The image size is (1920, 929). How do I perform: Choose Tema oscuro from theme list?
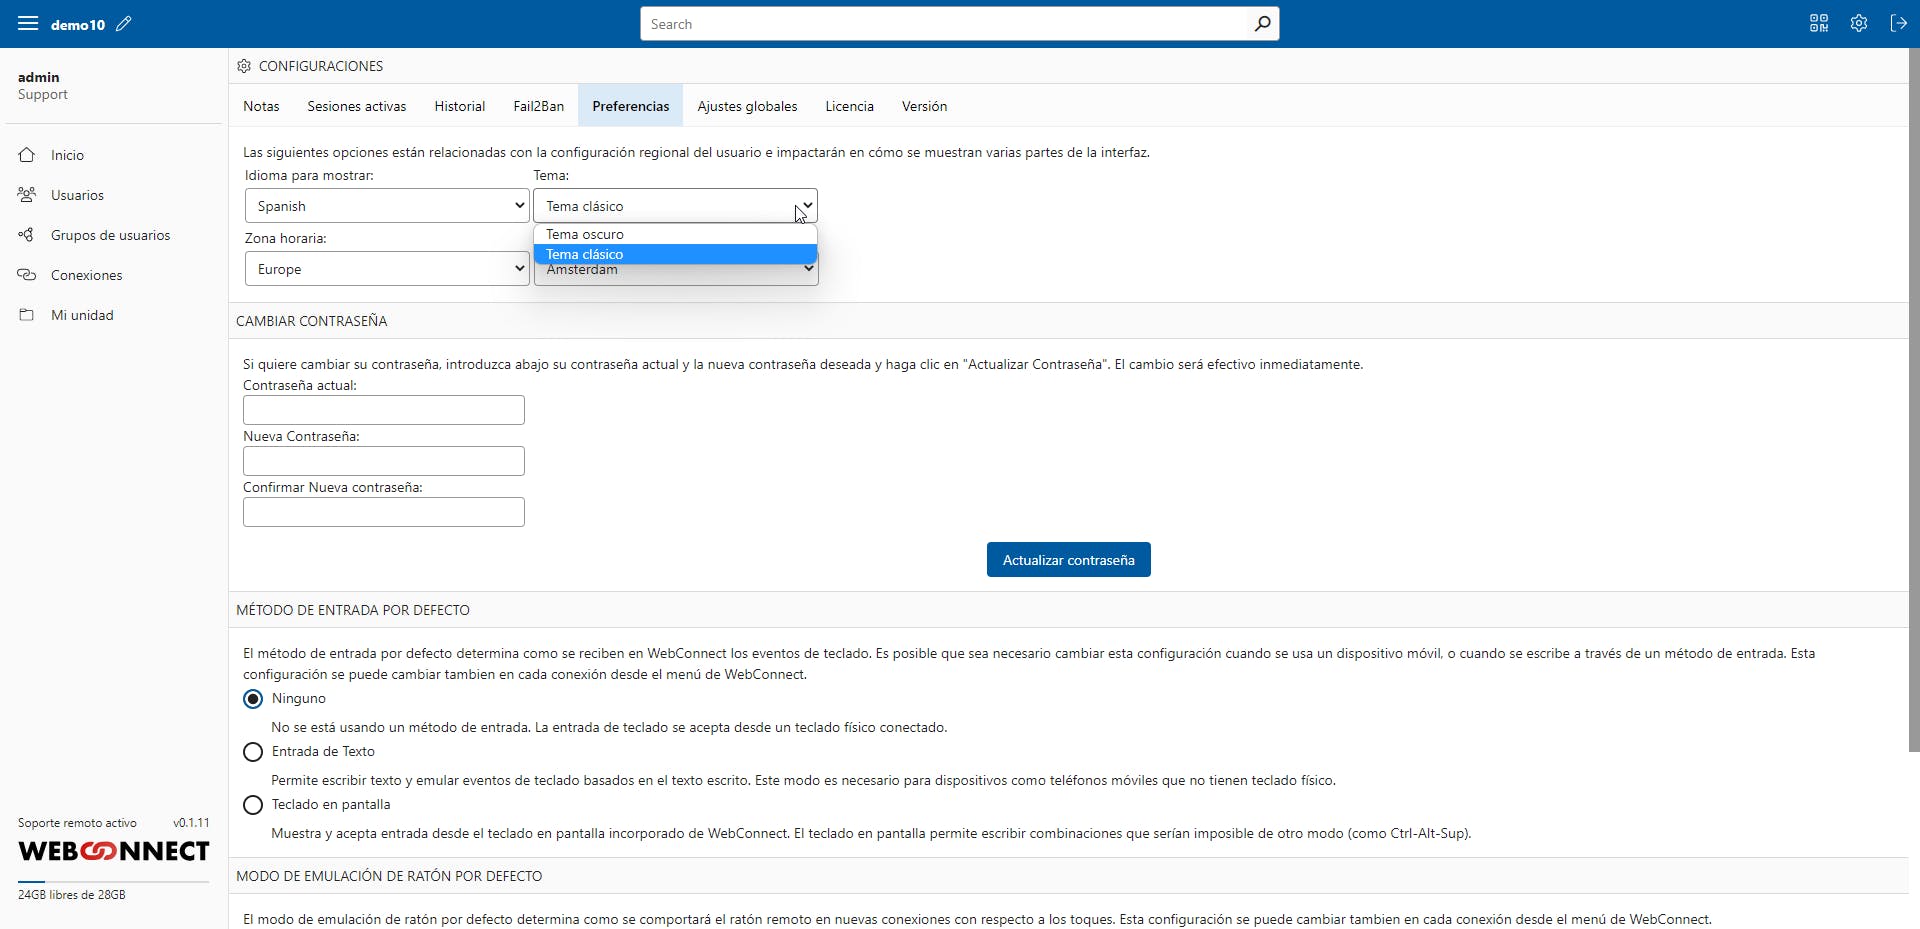pyautogui.click(x=585, y=233)
